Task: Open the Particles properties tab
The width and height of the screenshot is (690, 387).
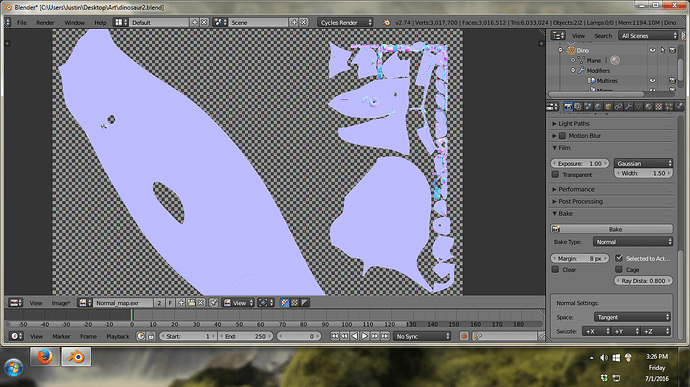Action: click(x=669, y=107)
